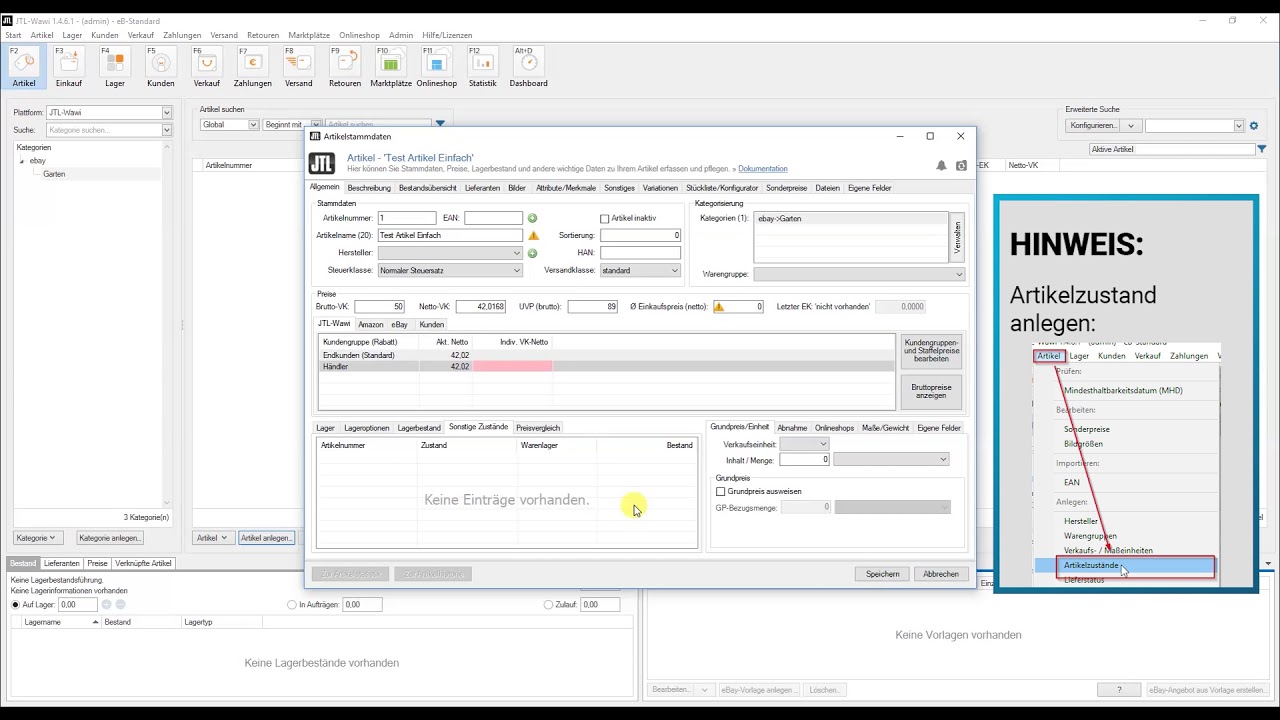Open the Plattform JTL-Wawi dropdown
Screen dimensions: 1280x720
pyautogui.click(x=109, y=113)
